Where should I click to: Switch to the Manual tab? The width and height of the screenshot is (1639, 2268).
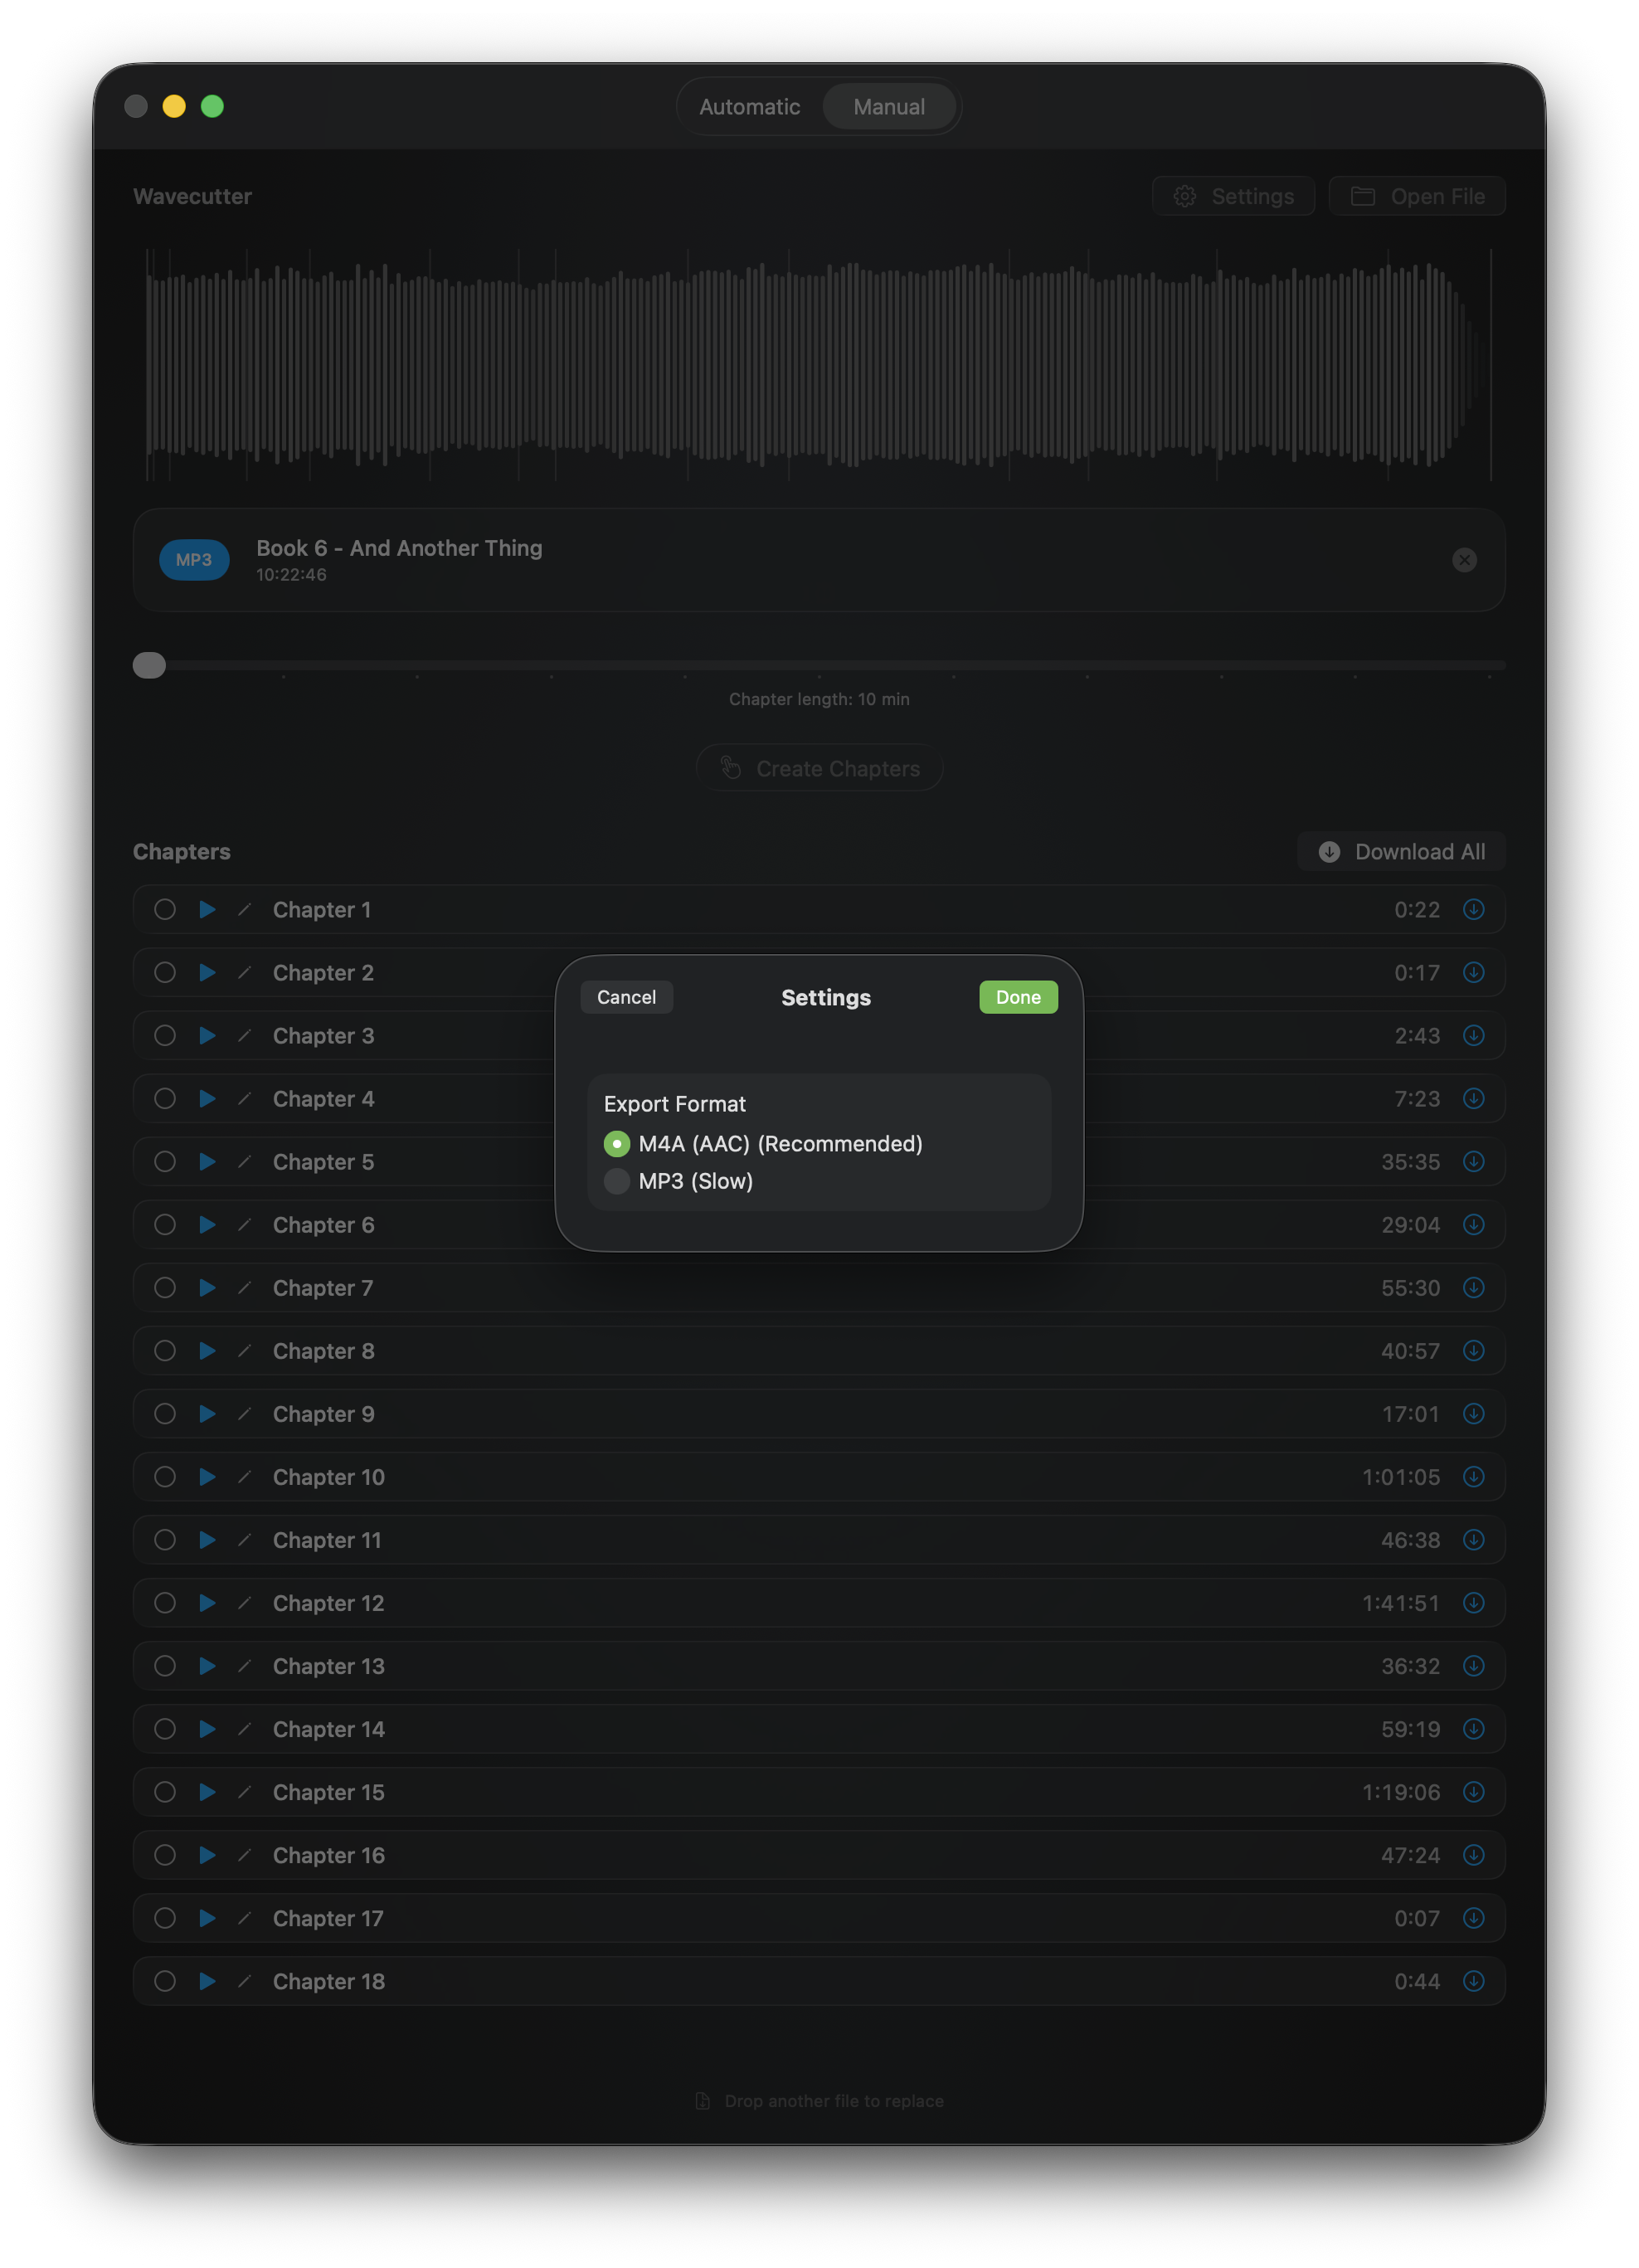click(889, 106)
